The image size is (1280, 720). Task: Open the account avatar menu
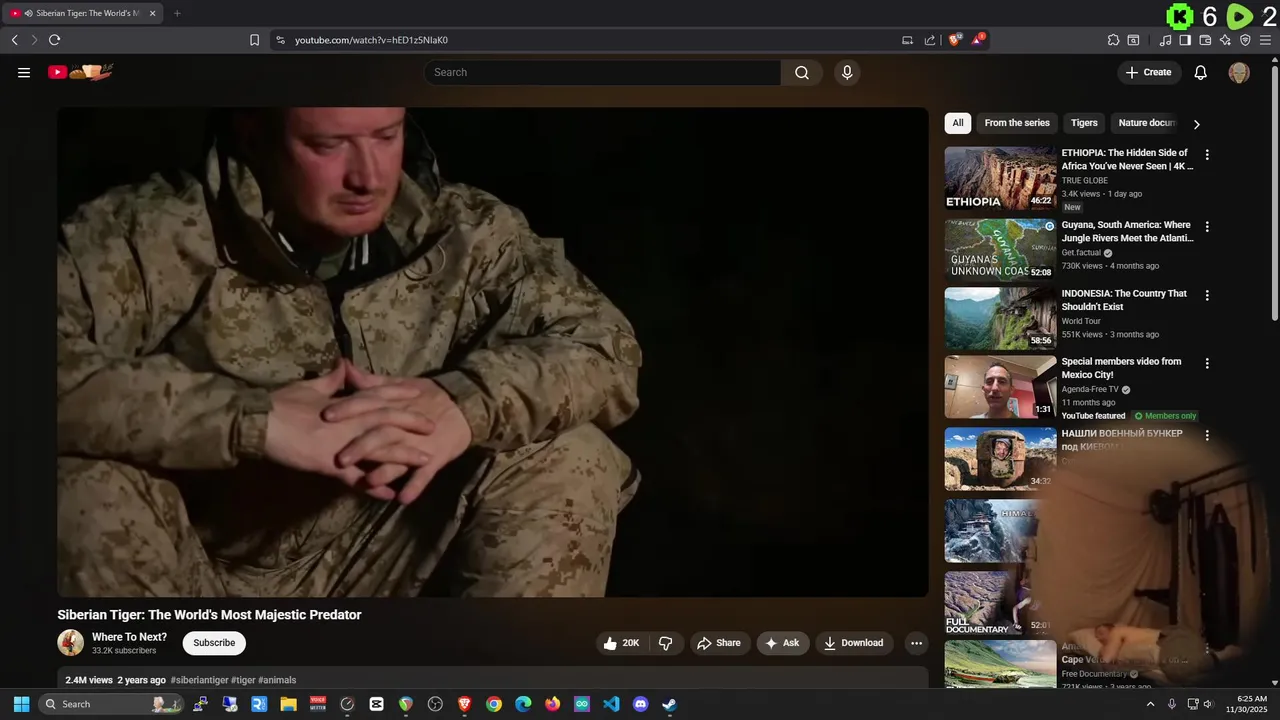pos(1239,72)
